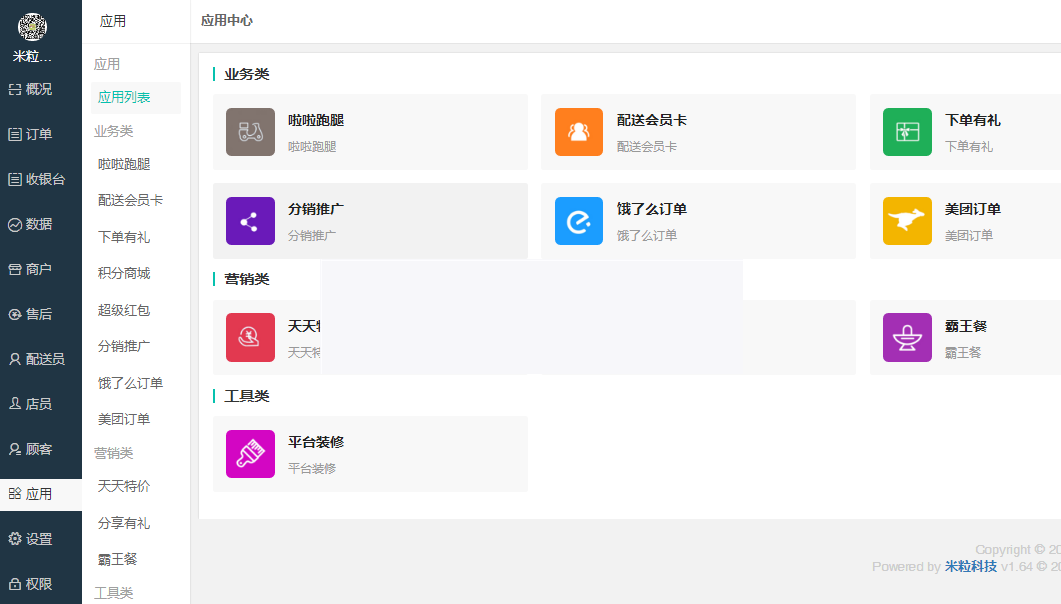Click the orange 配送会员卡 membership icon

(x=578, y=131)
